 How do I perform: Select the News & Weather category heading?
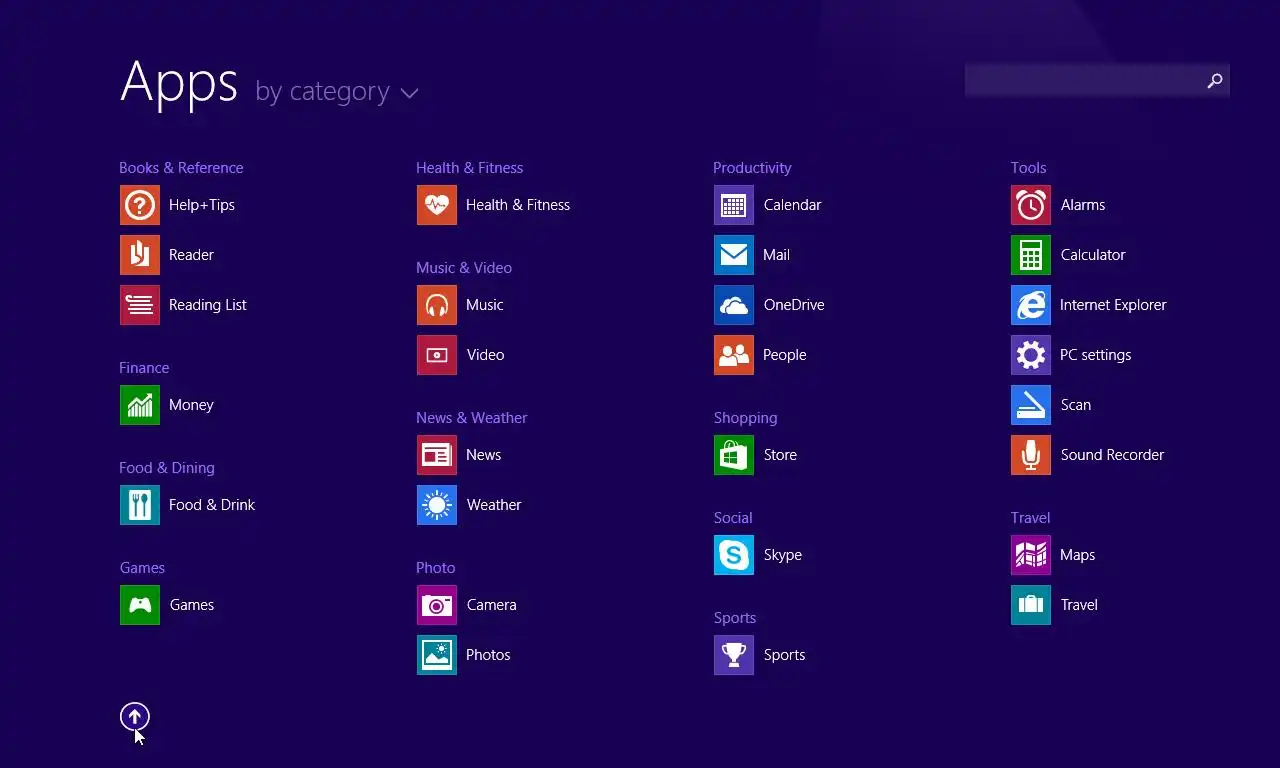pyautogui.click(x=472, y=418)
